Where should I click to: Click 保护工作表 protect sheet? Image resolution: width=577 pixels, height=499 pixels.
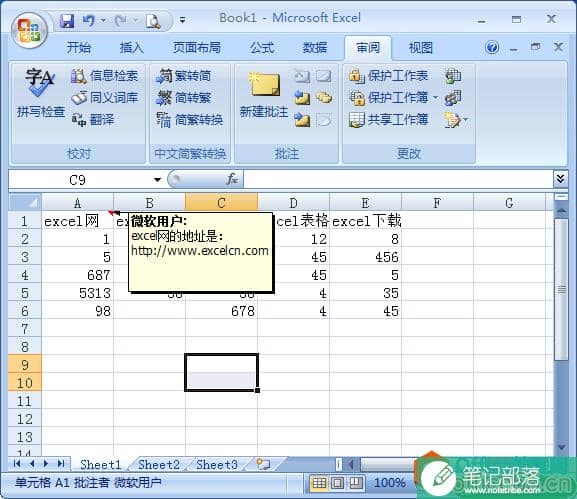coord(388,76)
